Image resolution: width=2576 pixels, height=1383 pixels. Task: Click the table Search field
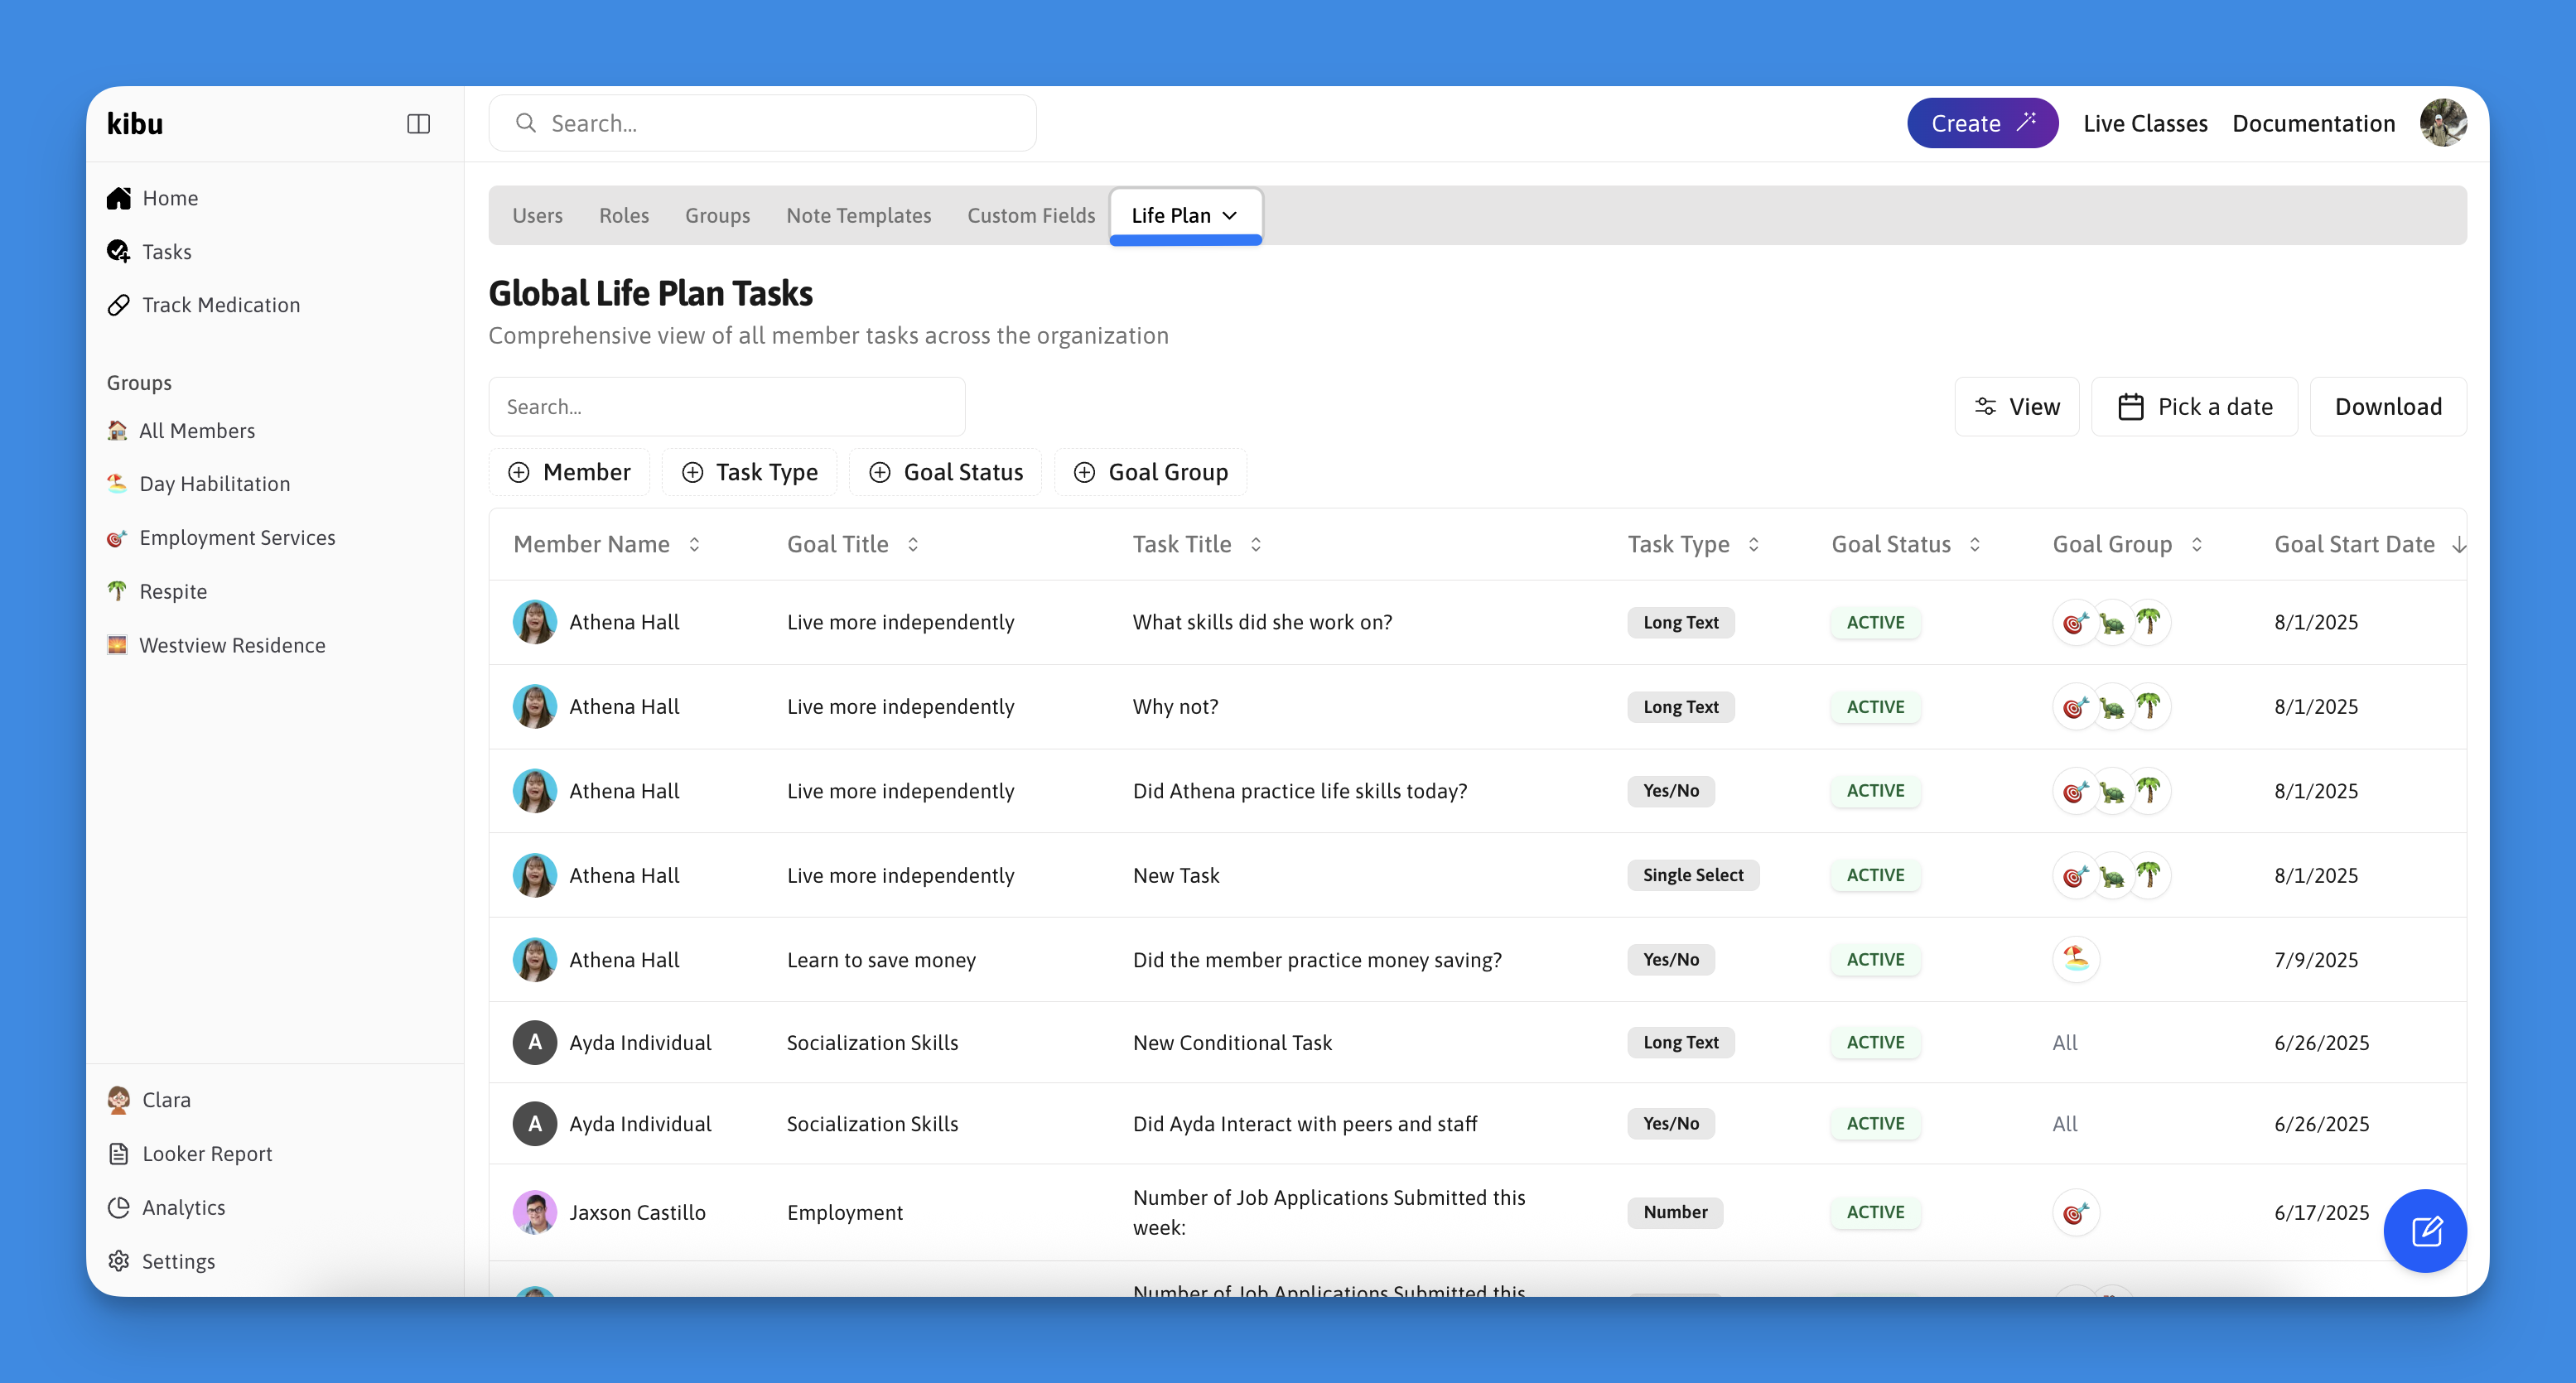point(726,407)
